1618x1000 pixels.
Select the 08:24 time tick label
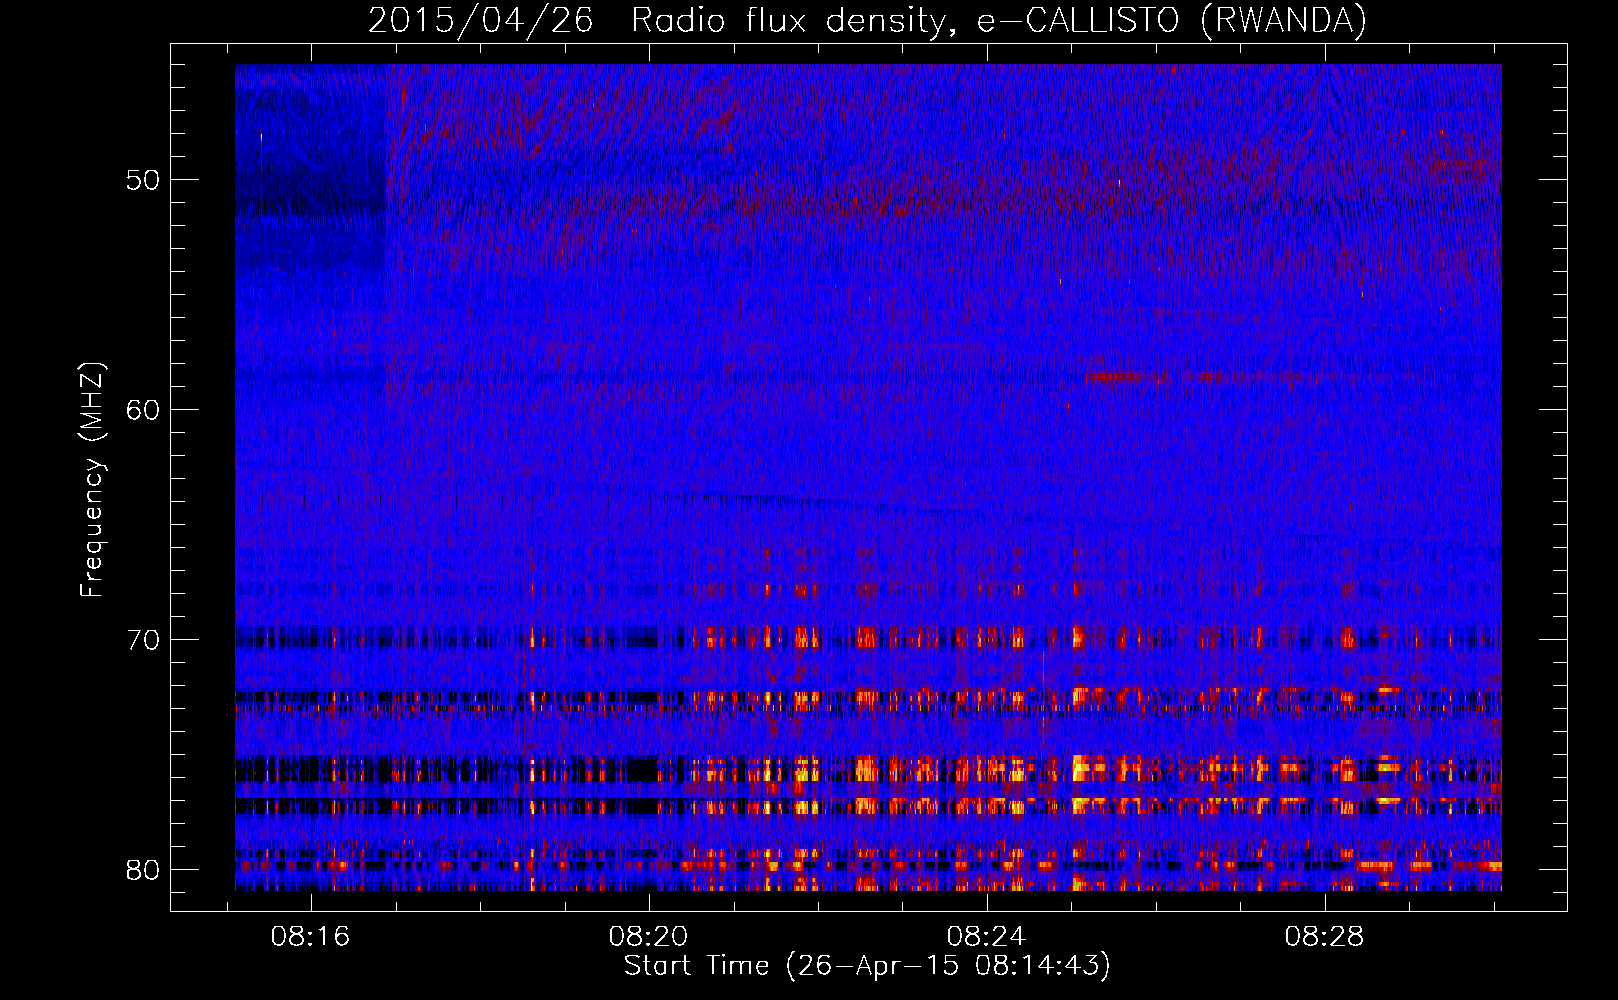coord(987,937)
